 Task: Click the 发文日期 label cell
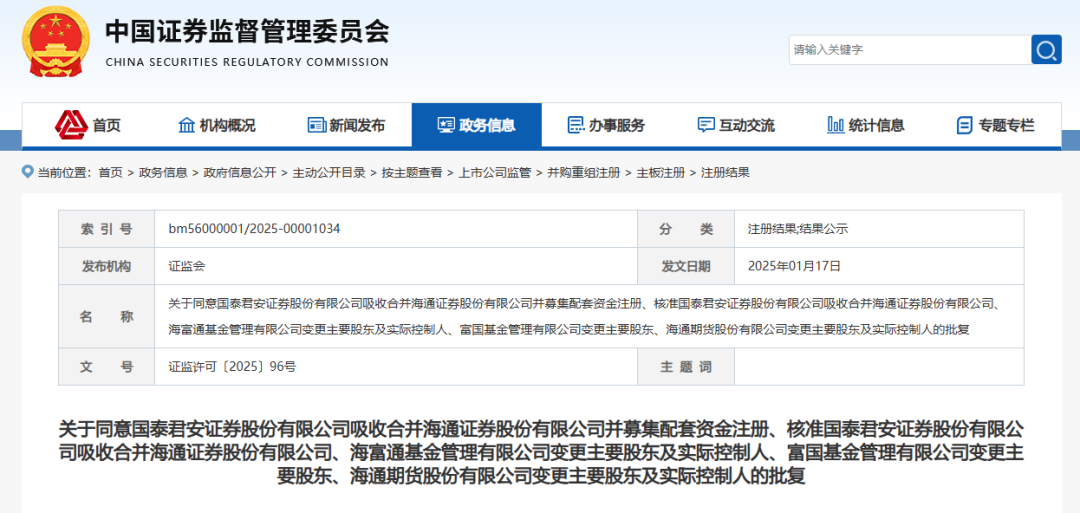[x=686, y=266]
